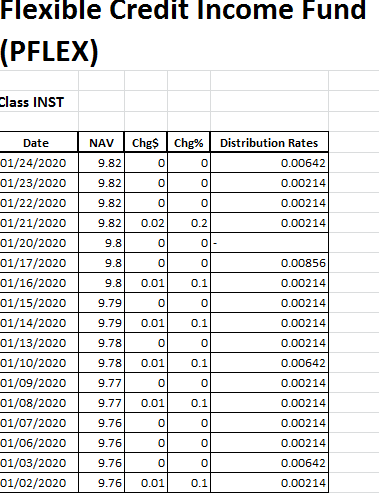Select distribution rate 0.00642 for 01/10/2020
Screen dimensions: 379x493
point(269,363)
